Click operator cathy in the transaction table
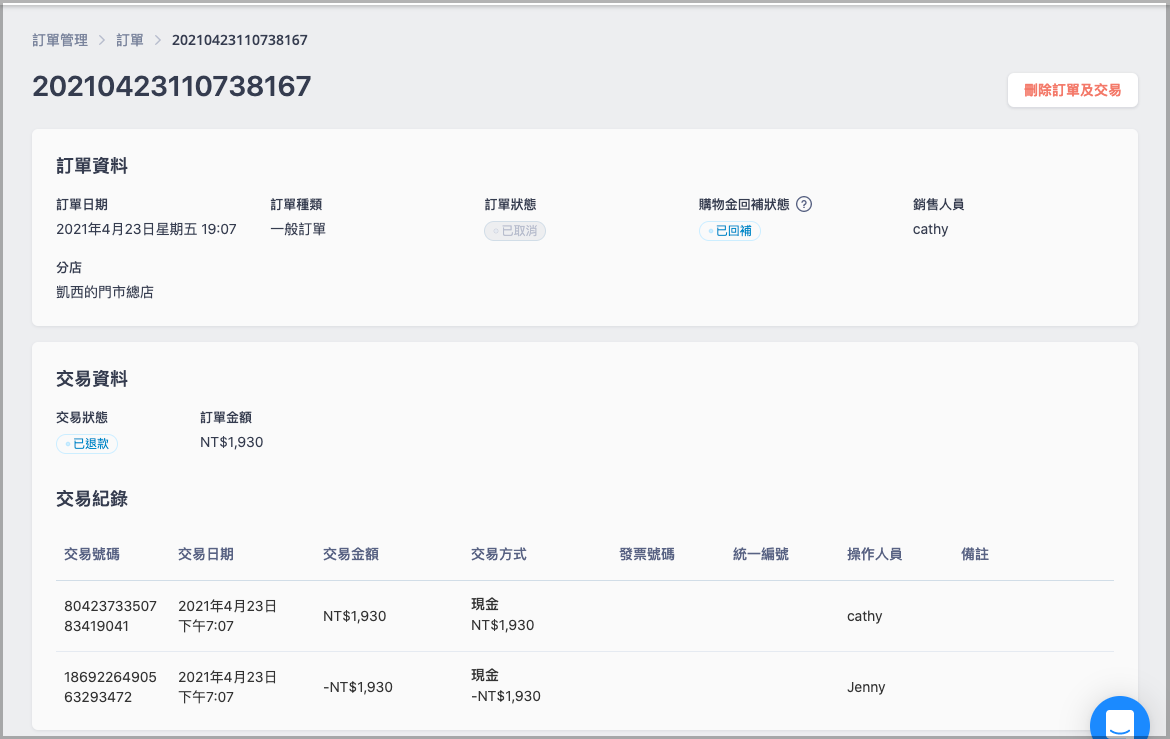 [864, 616]
